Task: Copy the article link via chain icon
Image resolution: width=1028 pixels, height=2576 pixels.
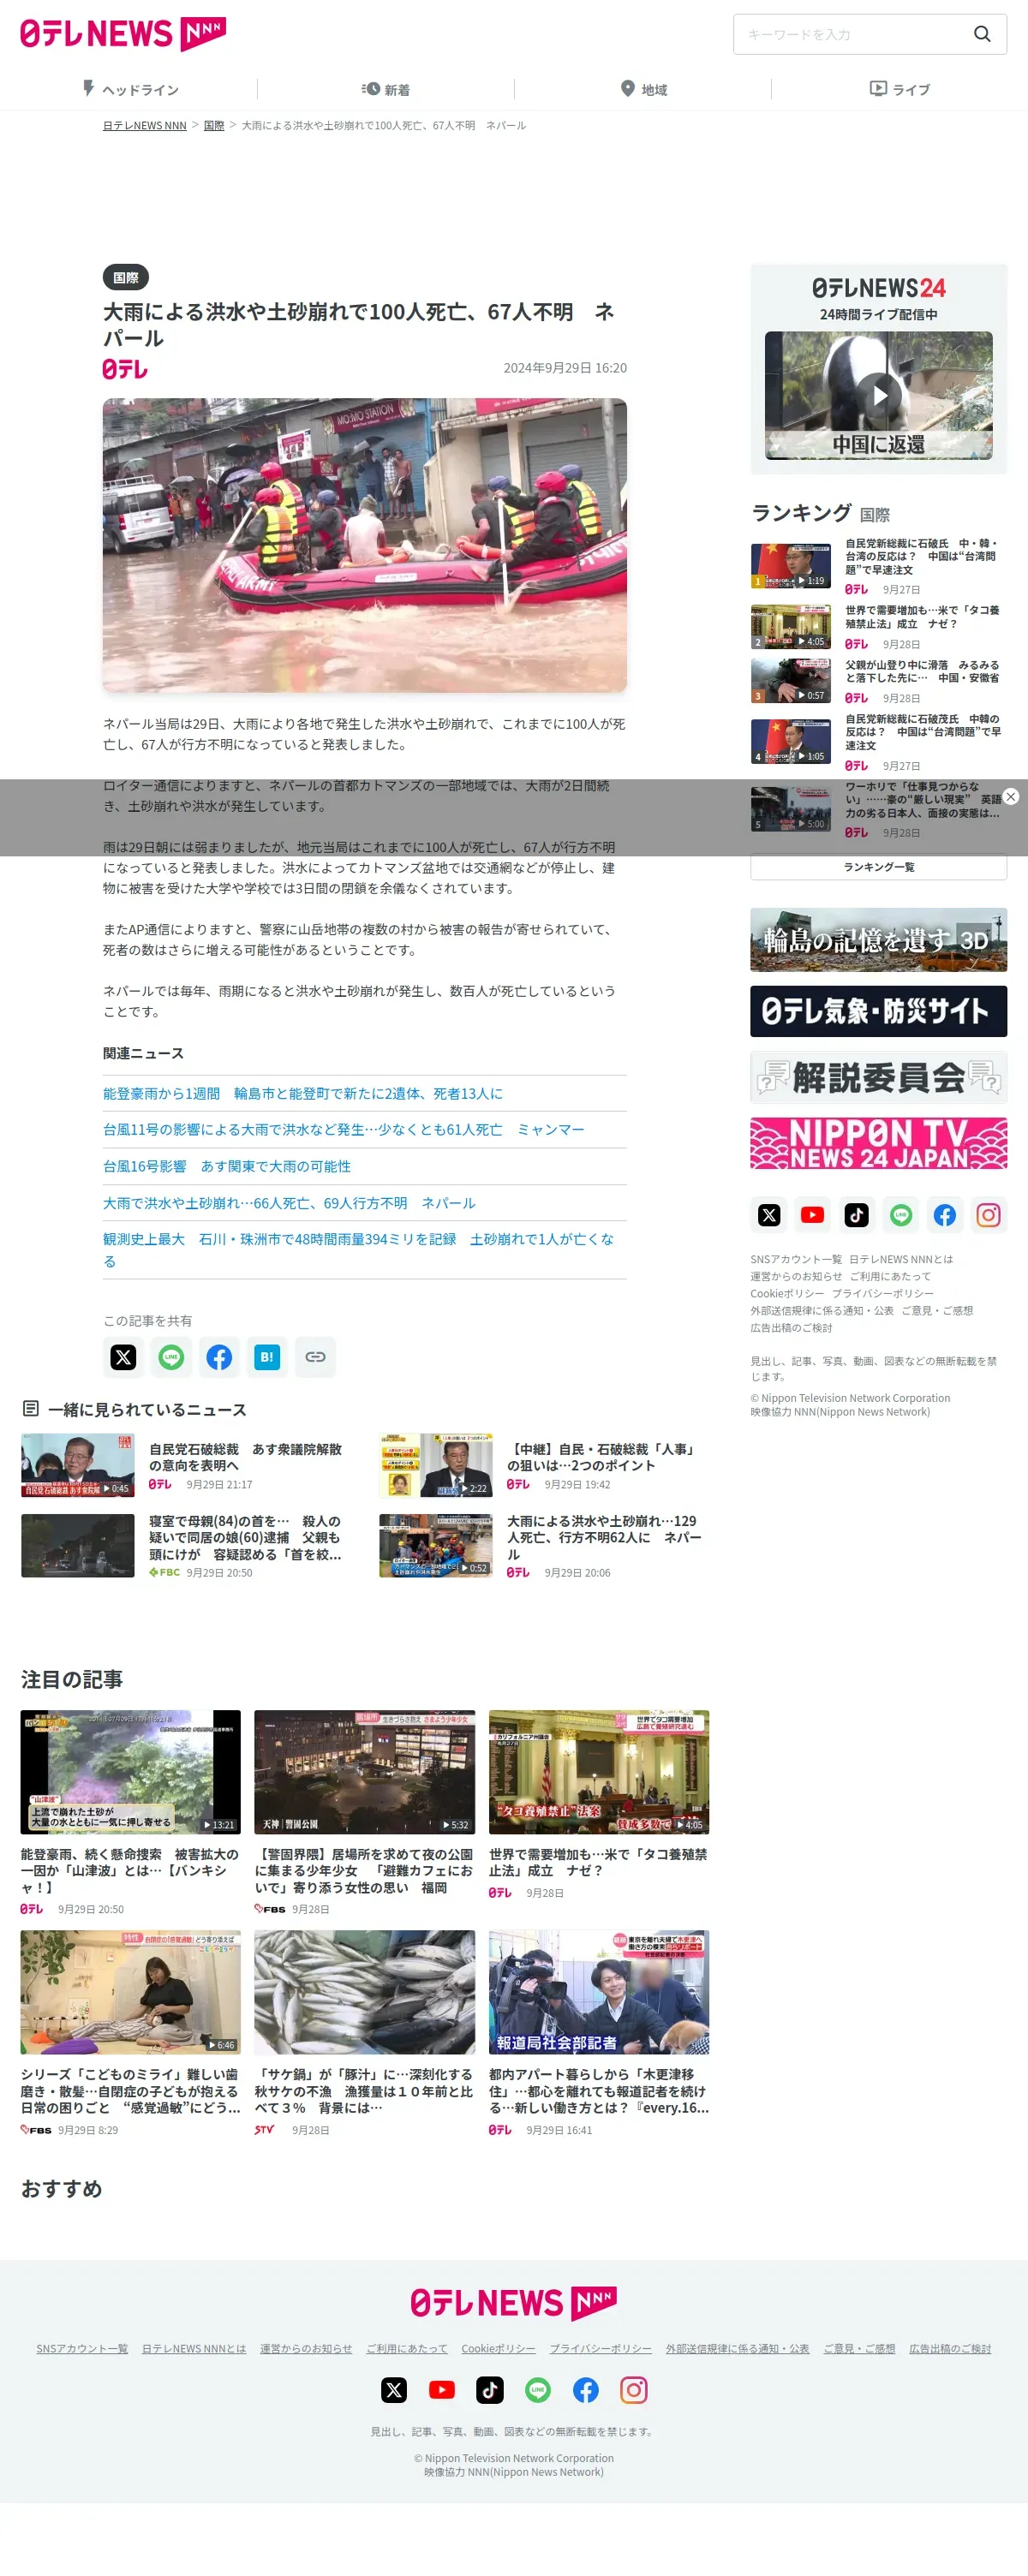Action: tap(315, 1357)
